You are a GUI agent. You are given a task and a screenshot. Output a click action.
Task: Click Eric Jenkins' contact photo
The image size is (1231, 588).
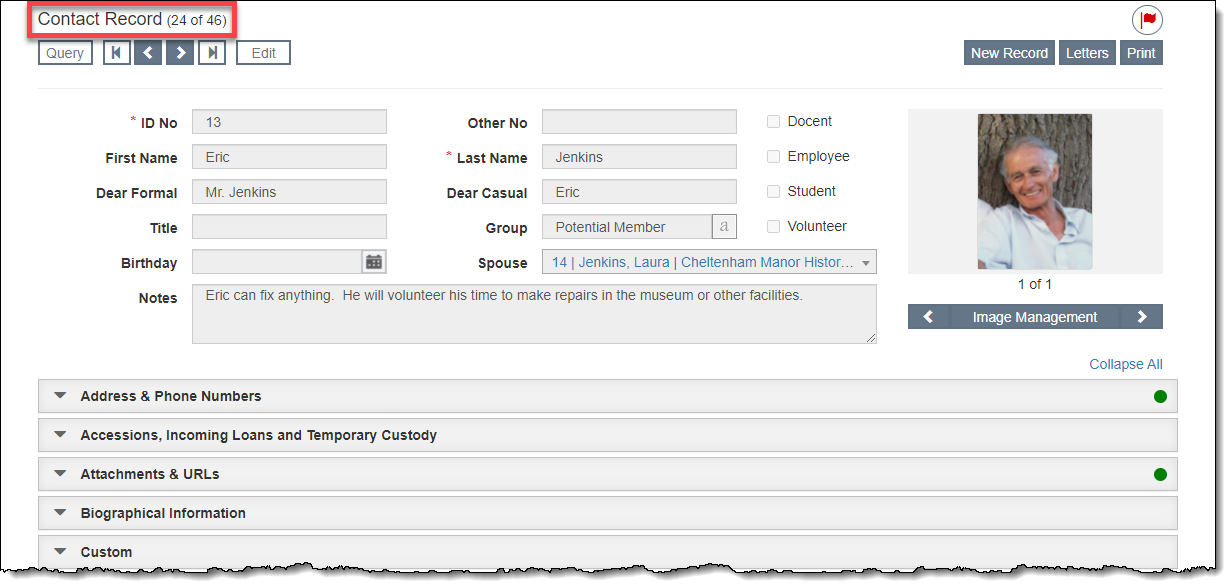coord(1034,192)
